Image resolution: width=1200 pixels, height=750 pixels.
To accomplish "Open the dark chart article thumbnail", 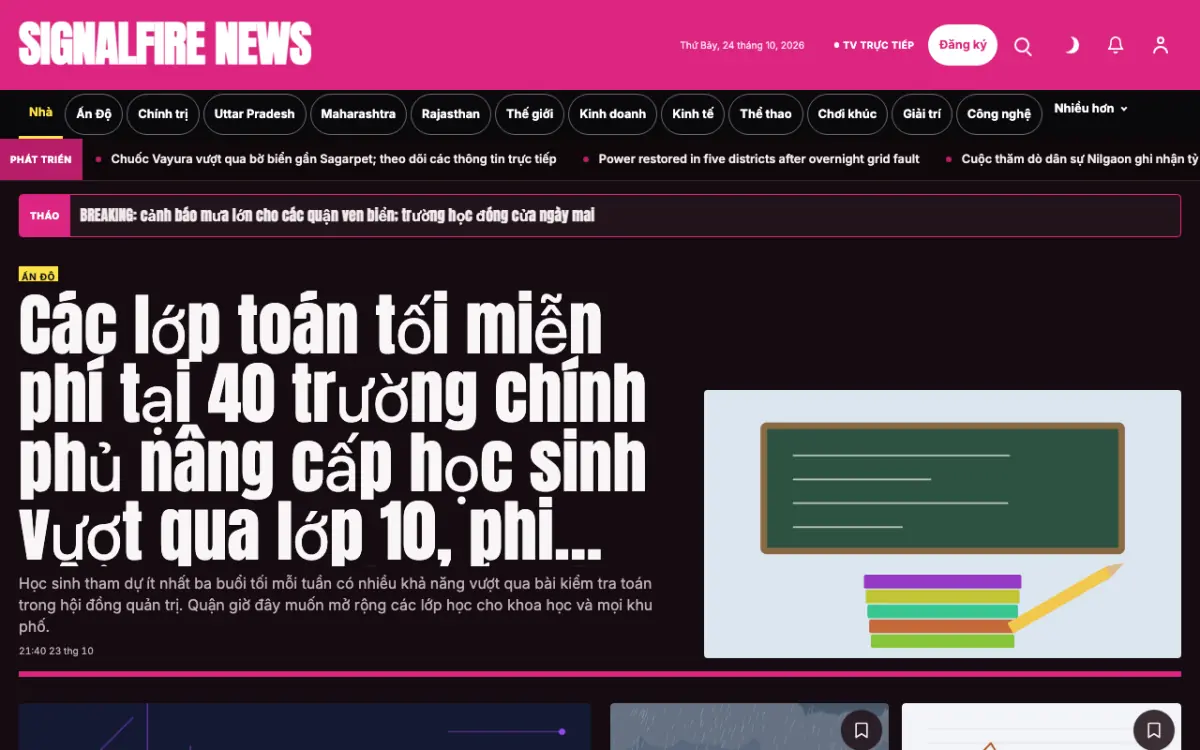I will click(305, 727).
